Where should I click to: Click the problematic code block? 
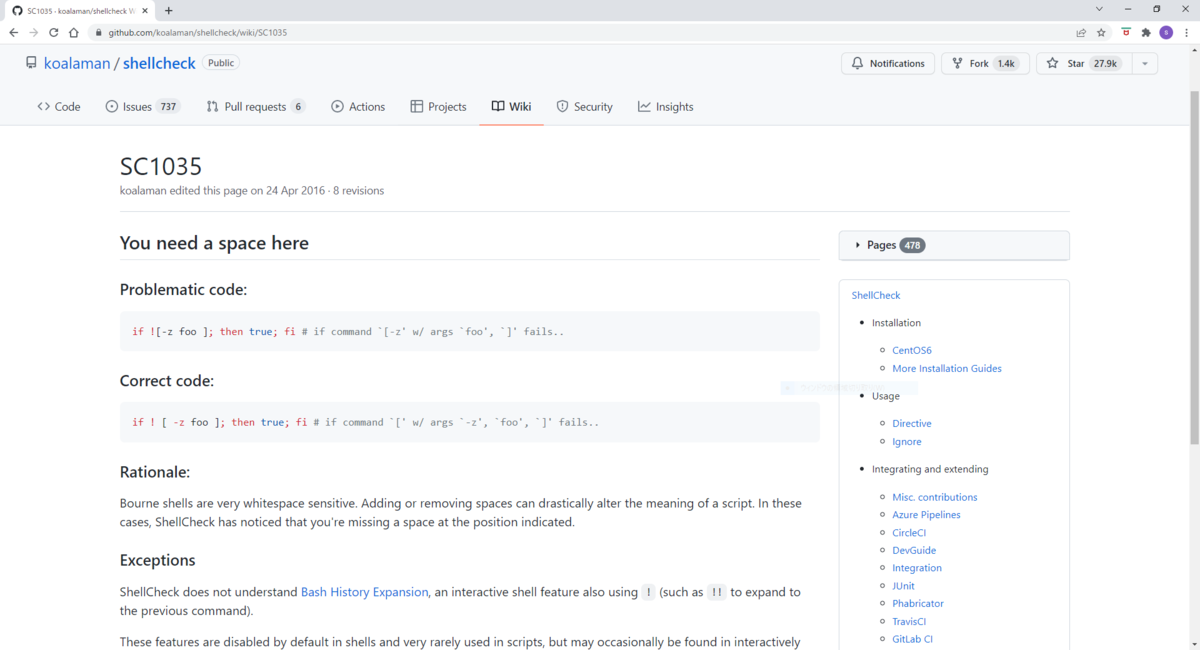pos(469,331)
